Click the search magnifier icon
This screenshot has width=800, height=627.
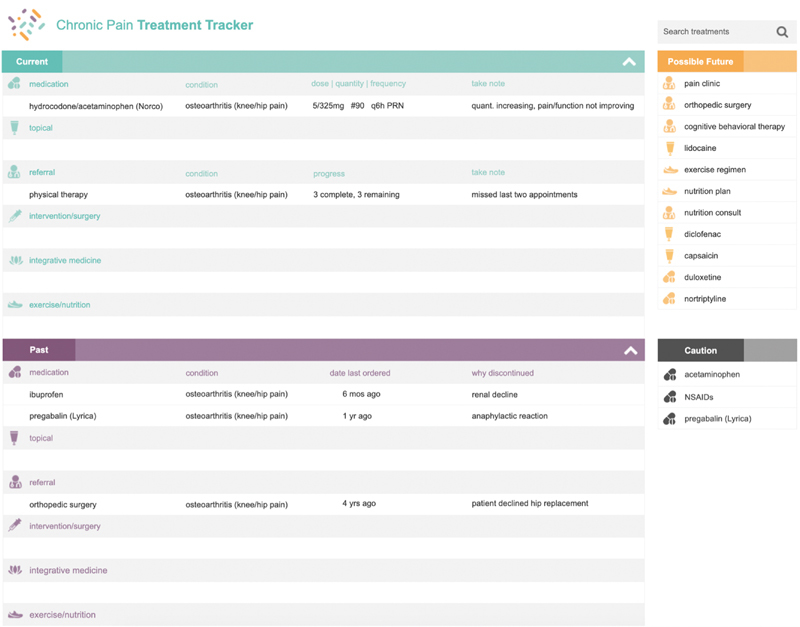(x=782, y=32)
